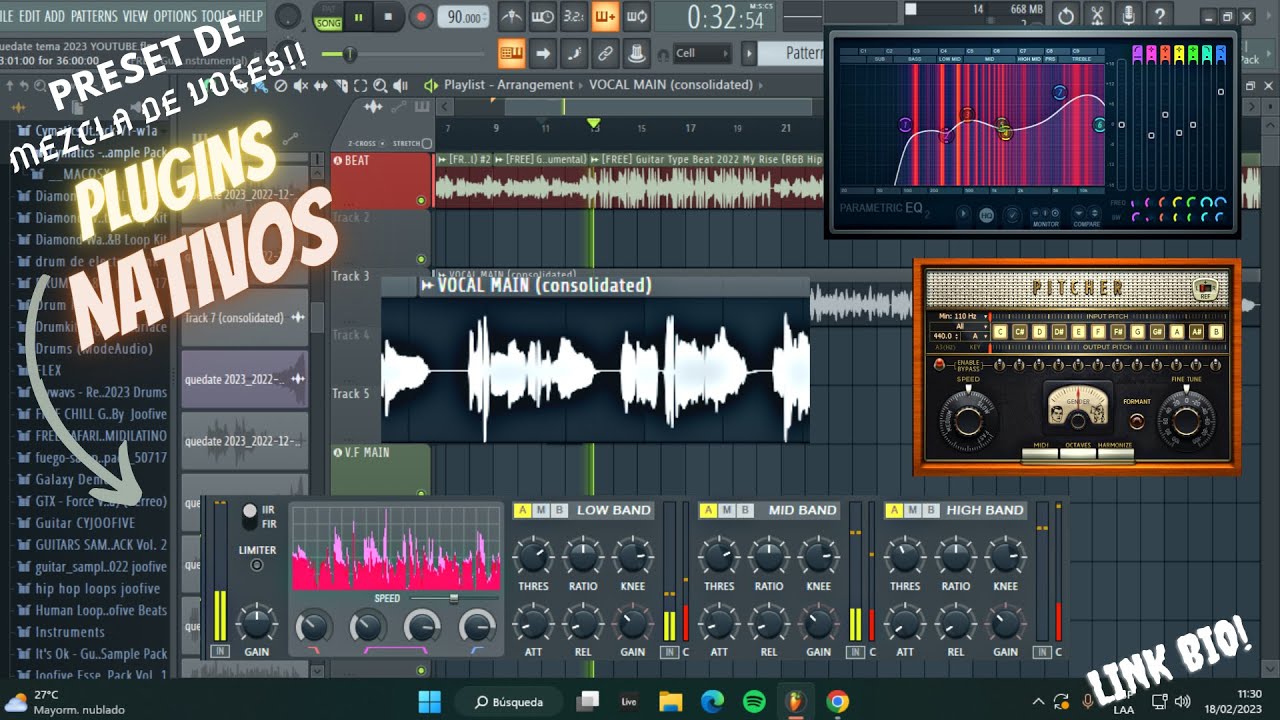Open the undo history icon
The width and height of the screenshot is (1280, 720).
[1066, 15]
